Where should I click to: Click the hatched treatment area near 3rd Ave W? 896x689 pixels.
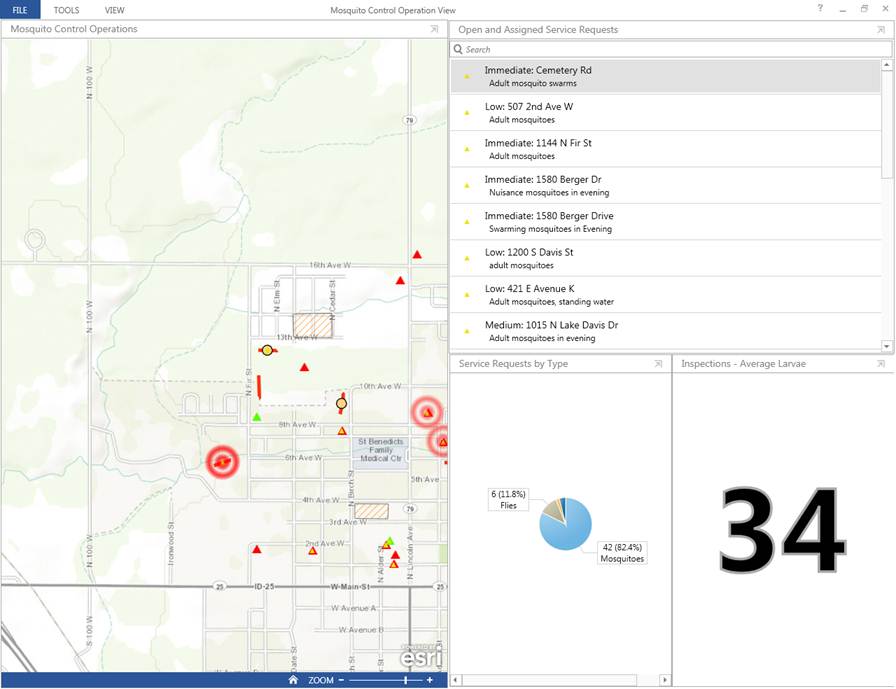[x=371, y=511]
